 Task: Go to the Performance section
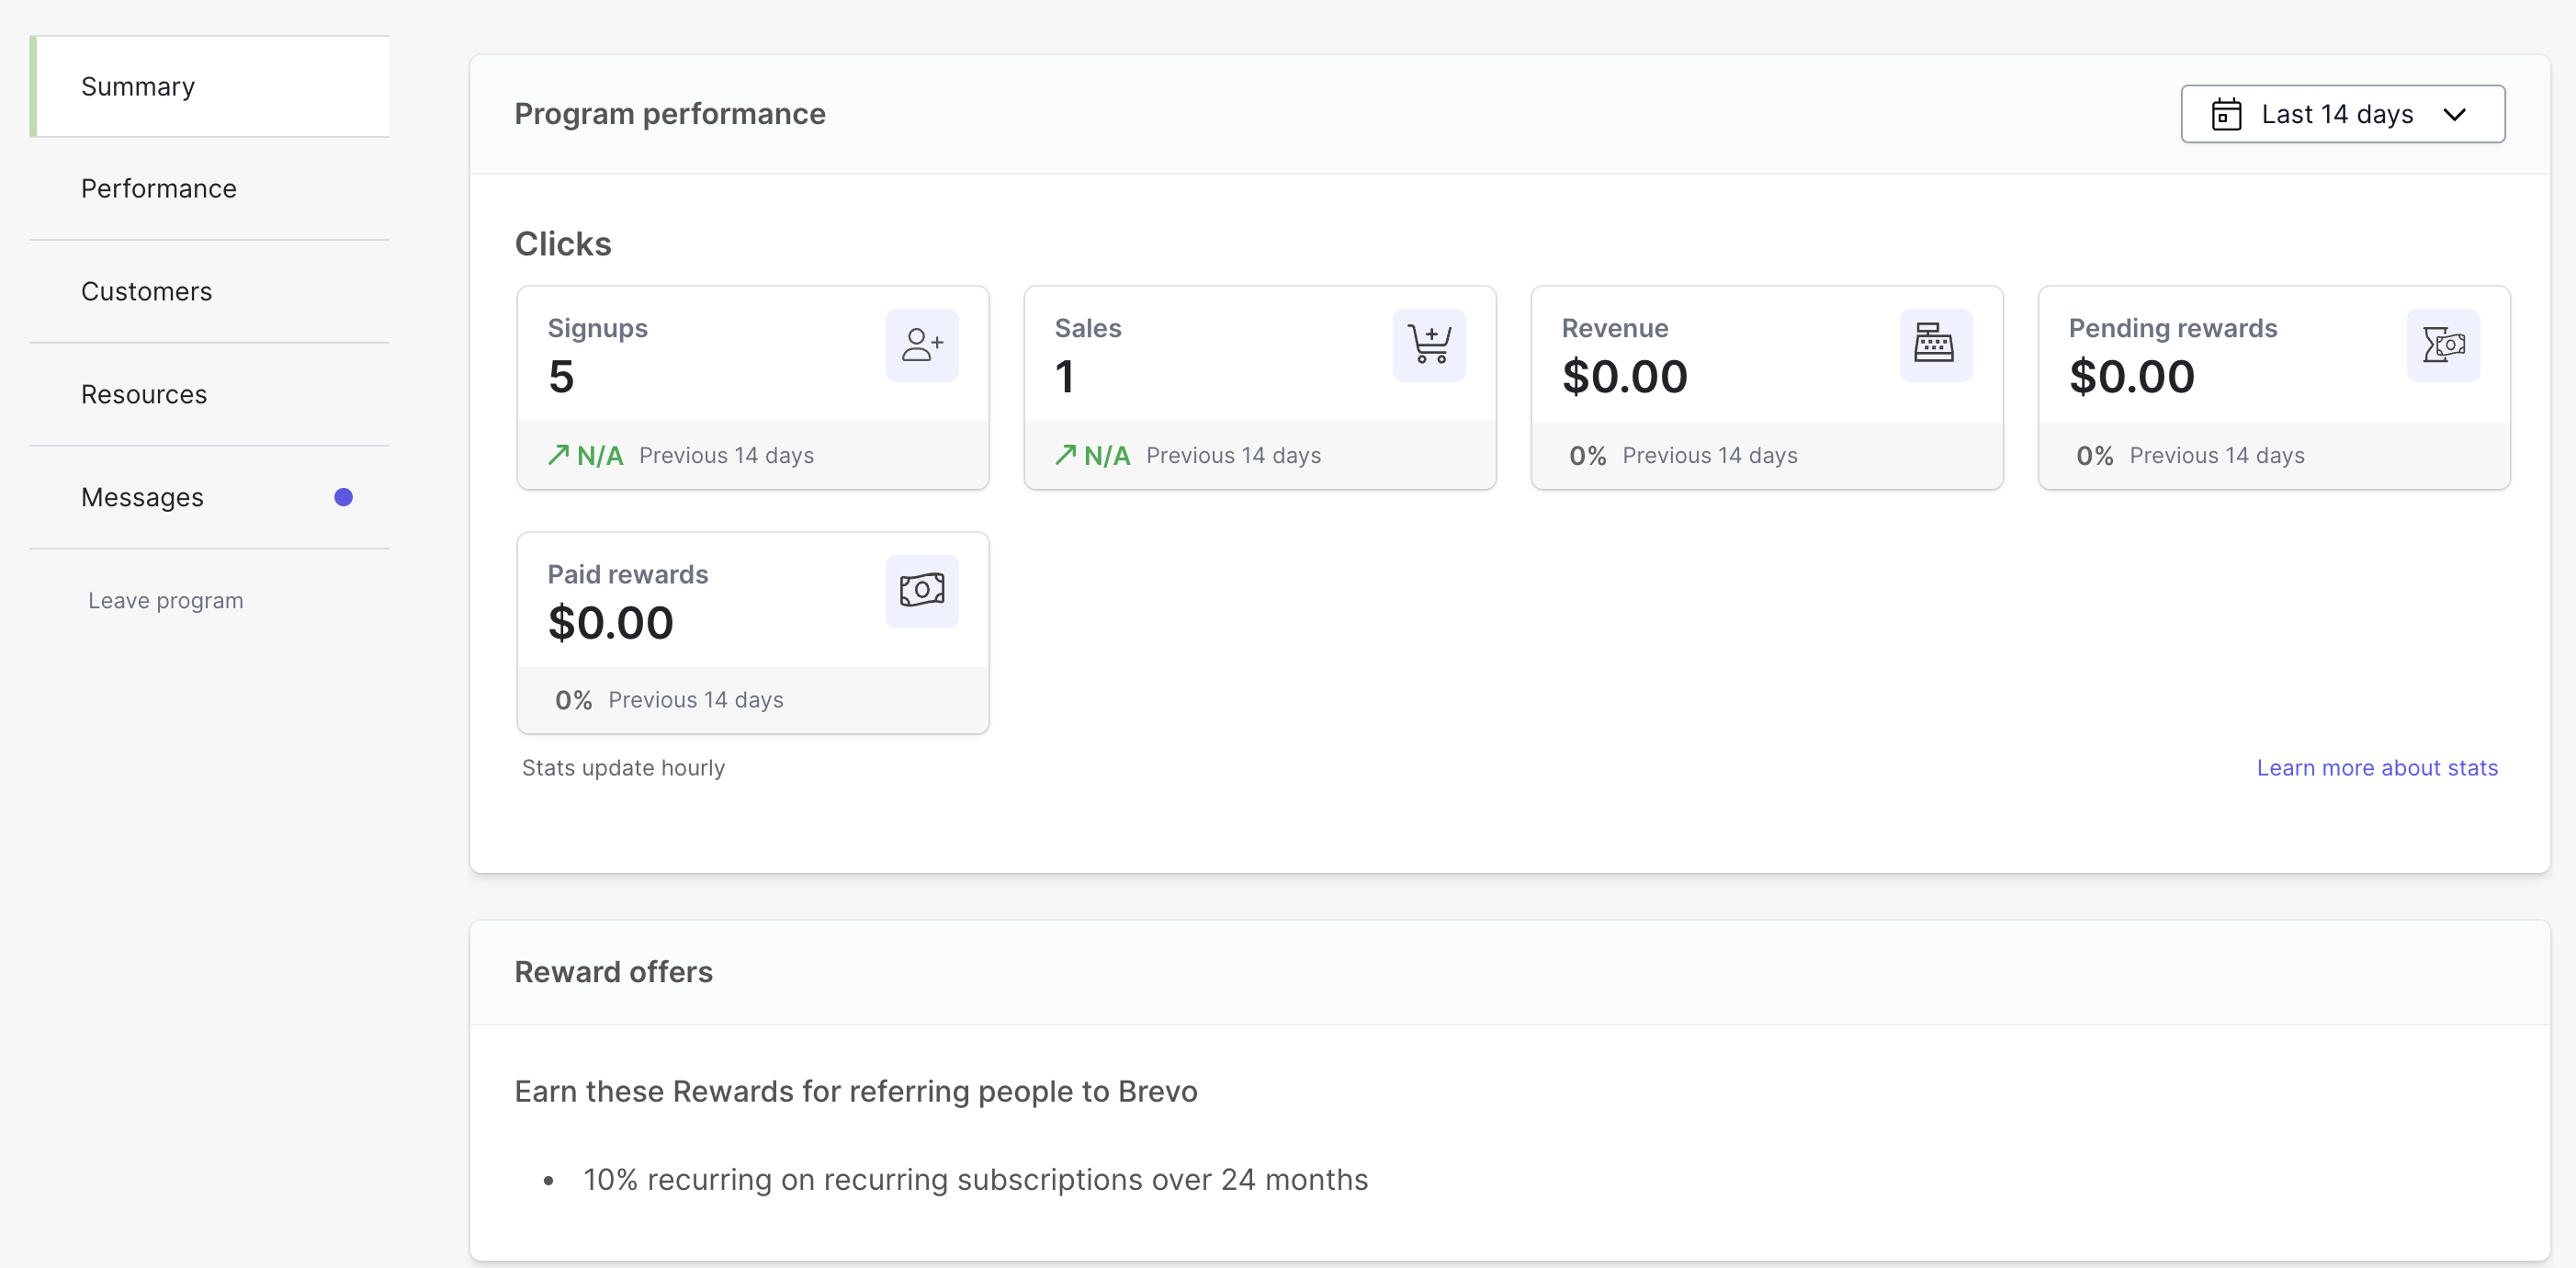[158, 189]
